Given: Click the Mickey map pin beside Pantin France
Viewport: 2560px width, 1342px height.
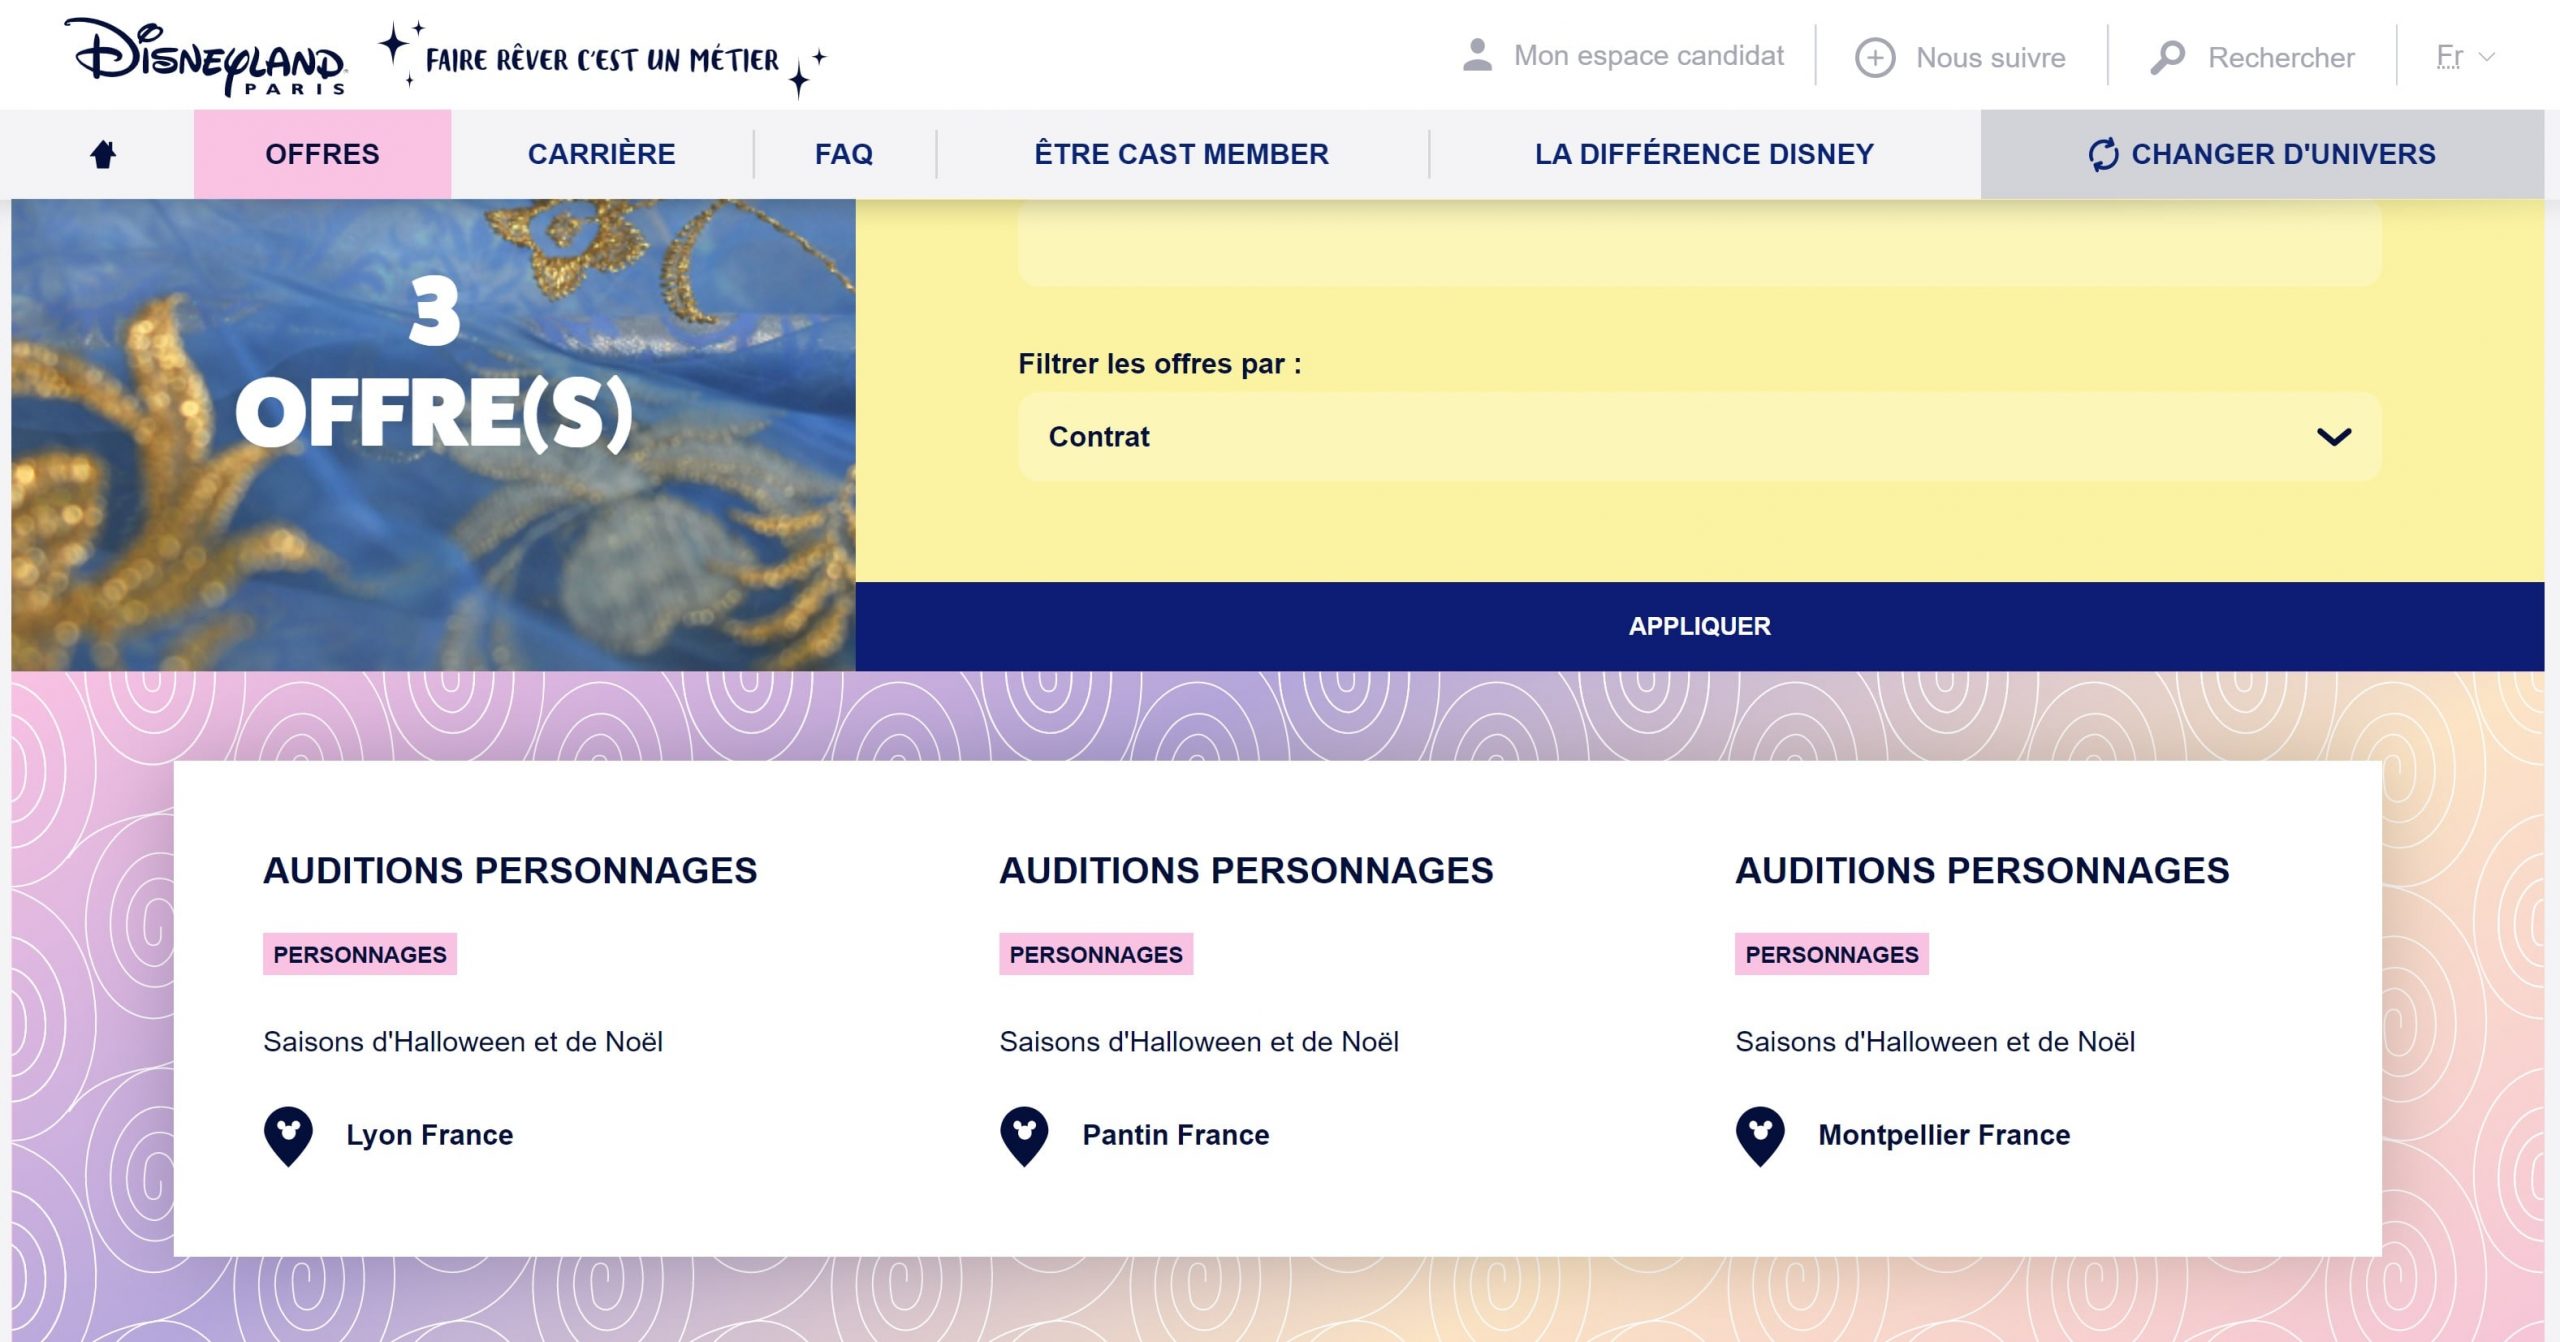Looking at the screenshot, I should [1024, 1136].
